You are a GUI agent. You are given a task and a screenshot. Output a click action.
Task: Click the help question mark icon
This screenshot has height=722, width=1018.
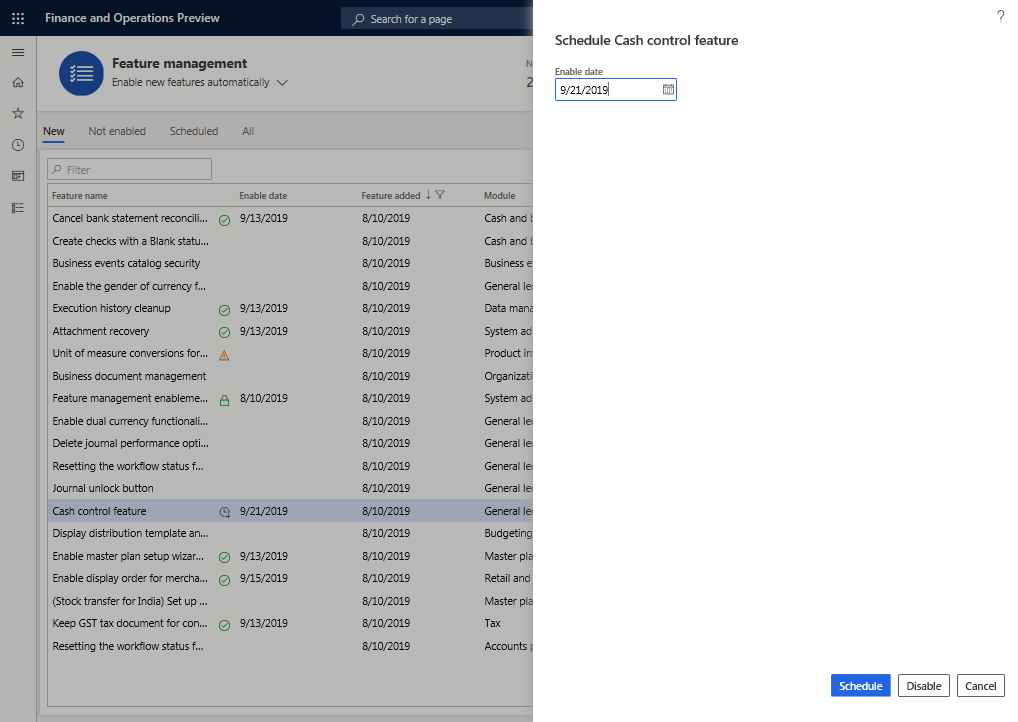1000,16
